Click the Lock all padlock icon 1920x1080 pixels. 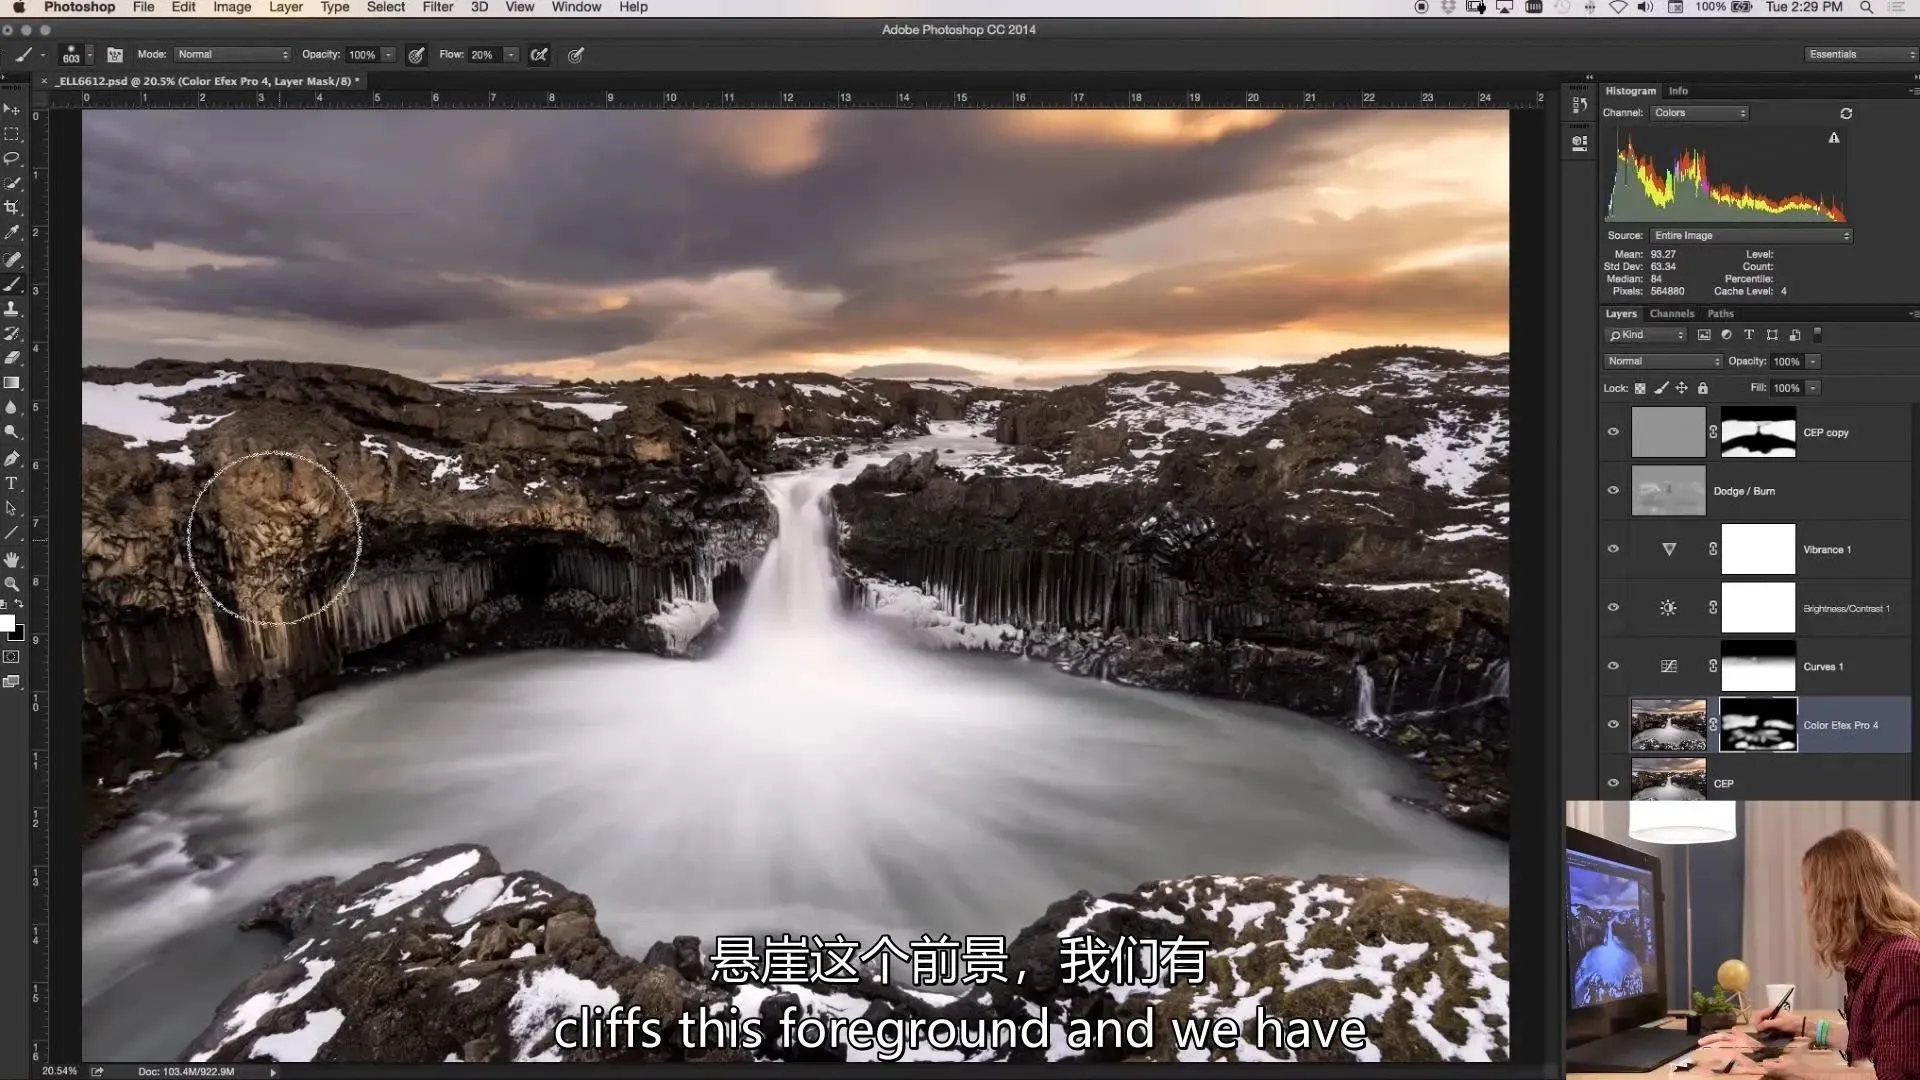pos(1703,388)
